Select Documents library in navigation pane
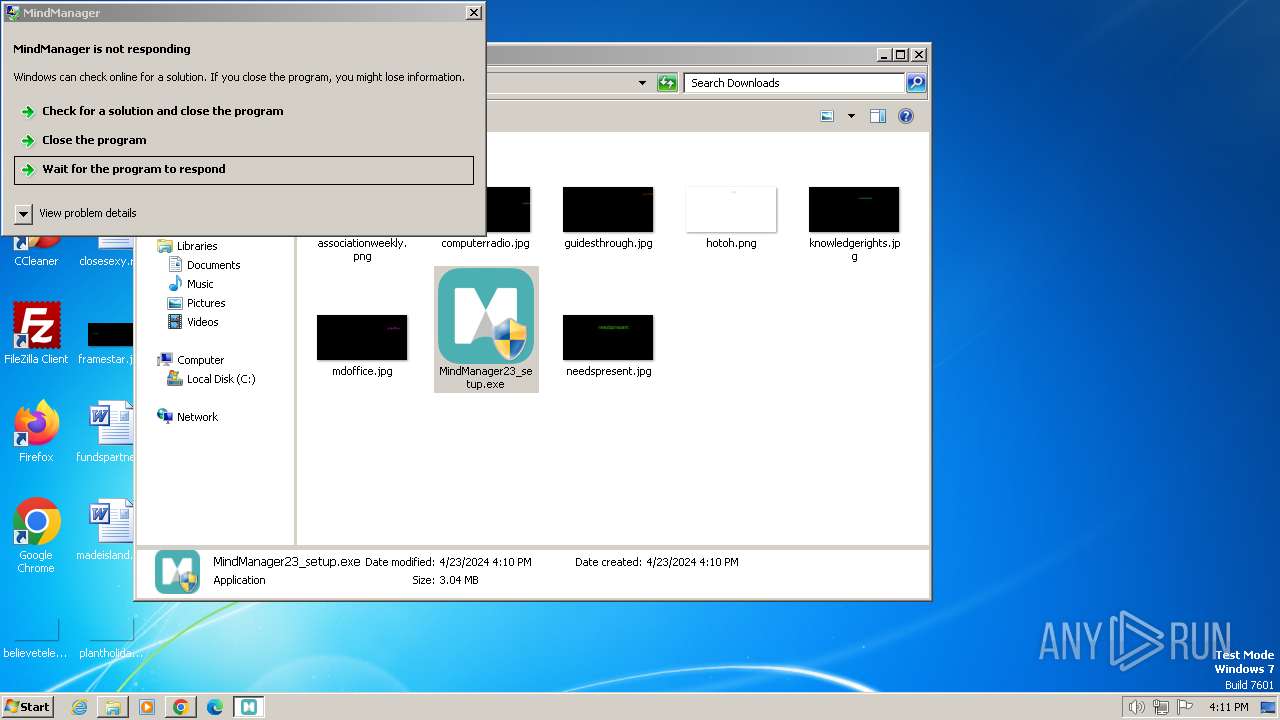Screen dimensions: 1280x720 tap(204, 265)
